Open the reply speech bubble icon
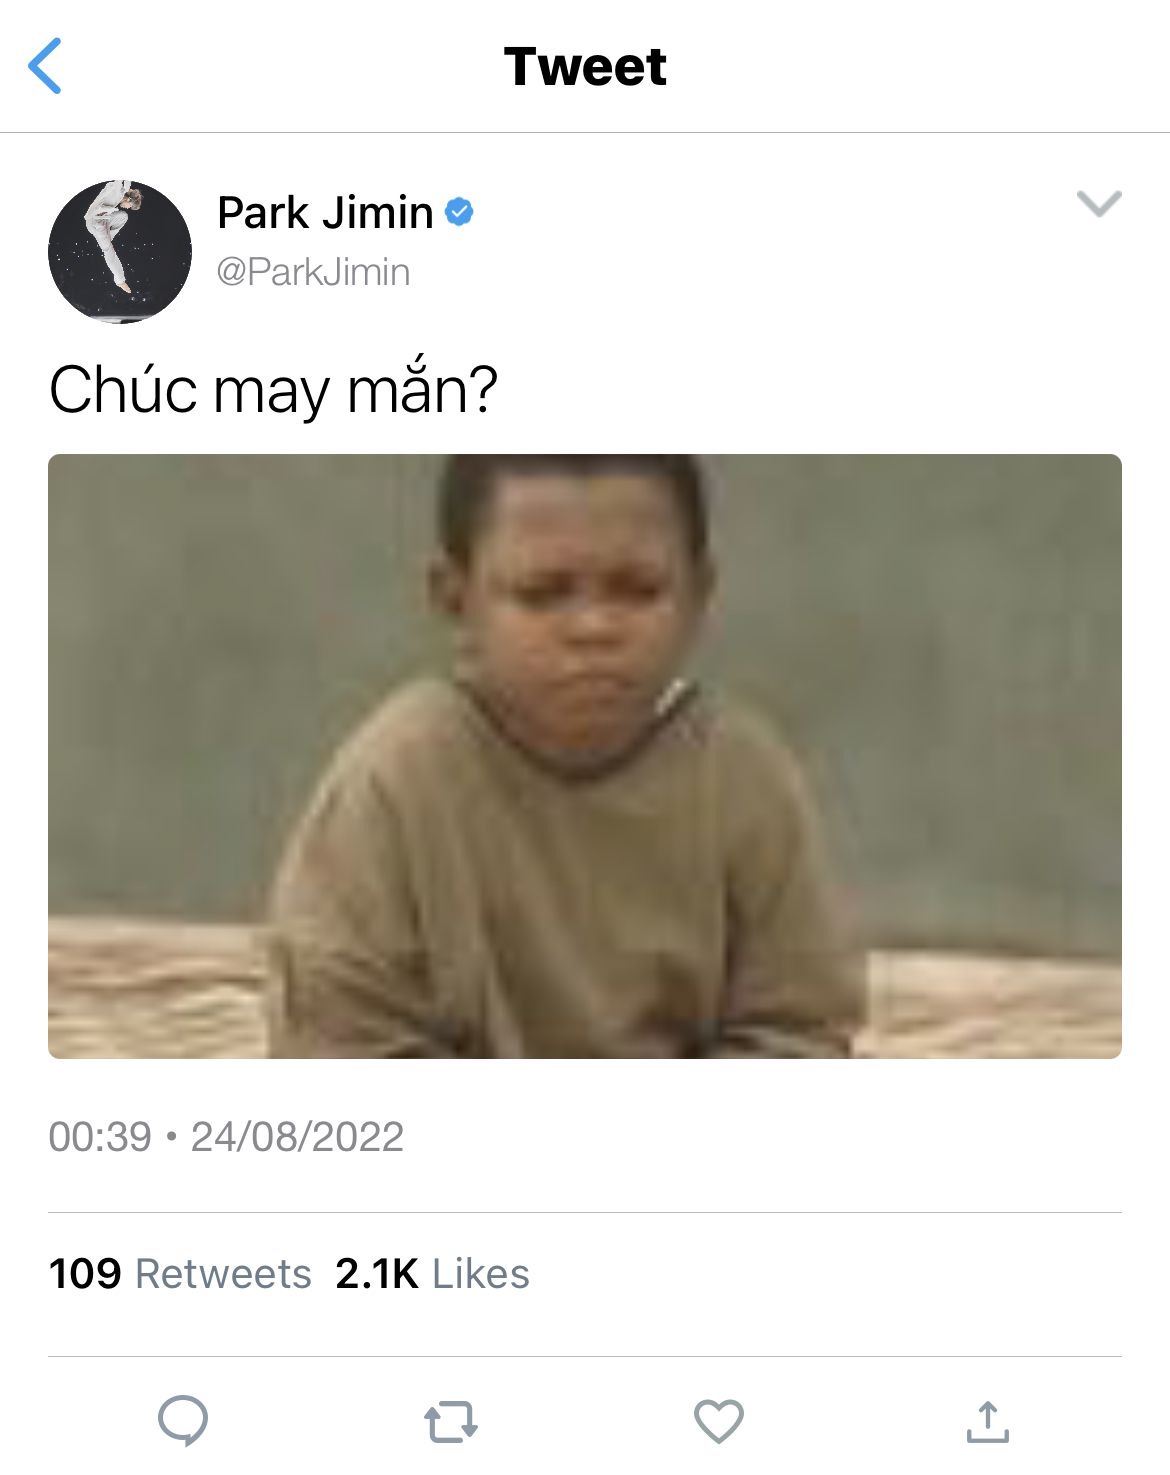The height and width of the screenshot is (1475, 1170). [183, 1421]
